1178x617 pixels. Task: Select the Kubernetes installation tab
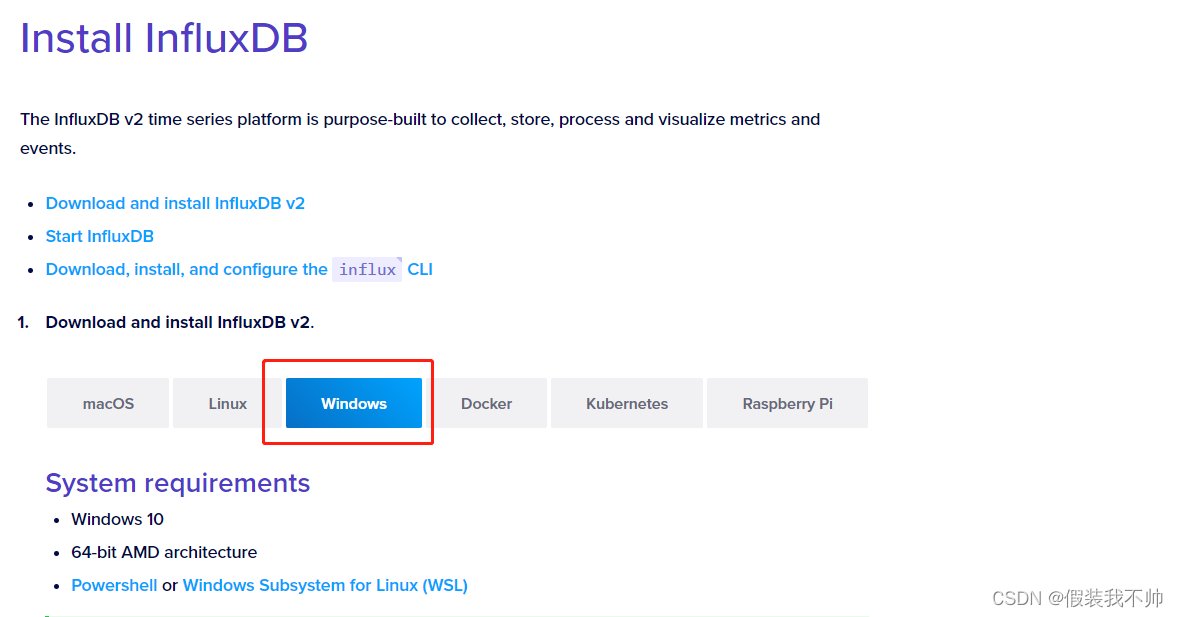(626, 403)
